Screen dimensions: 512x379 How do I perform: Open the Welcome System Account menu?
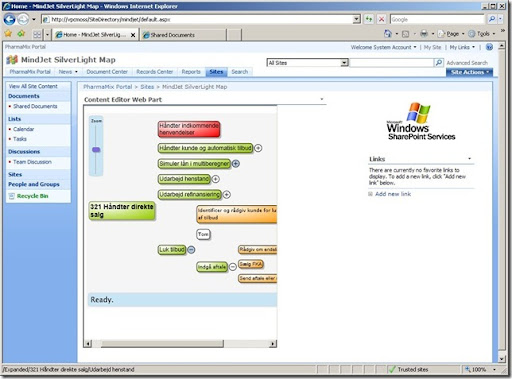tap(383, 47)
